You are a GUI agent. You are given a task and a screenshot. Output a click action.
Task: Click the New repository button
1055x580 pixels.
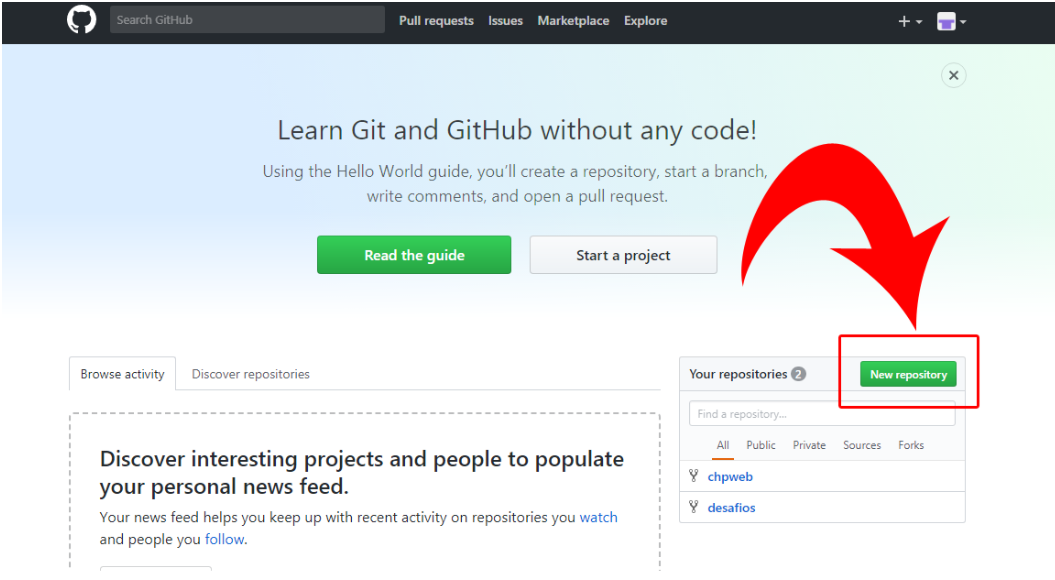[908, 375]
